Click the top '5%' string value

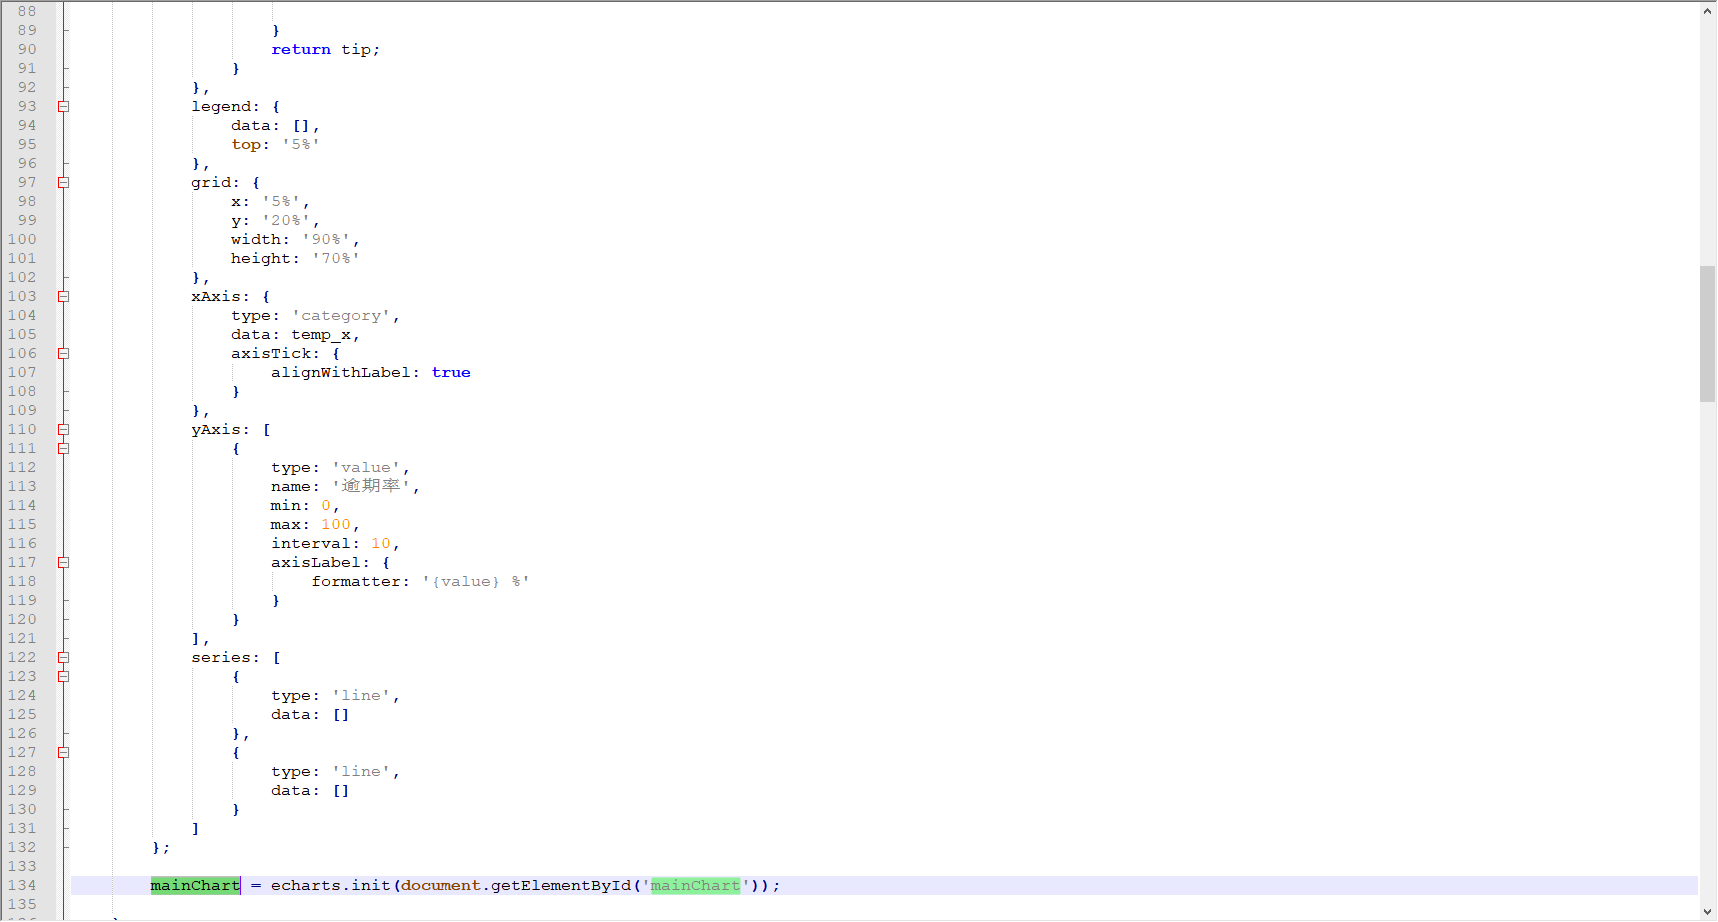(301, 144)
